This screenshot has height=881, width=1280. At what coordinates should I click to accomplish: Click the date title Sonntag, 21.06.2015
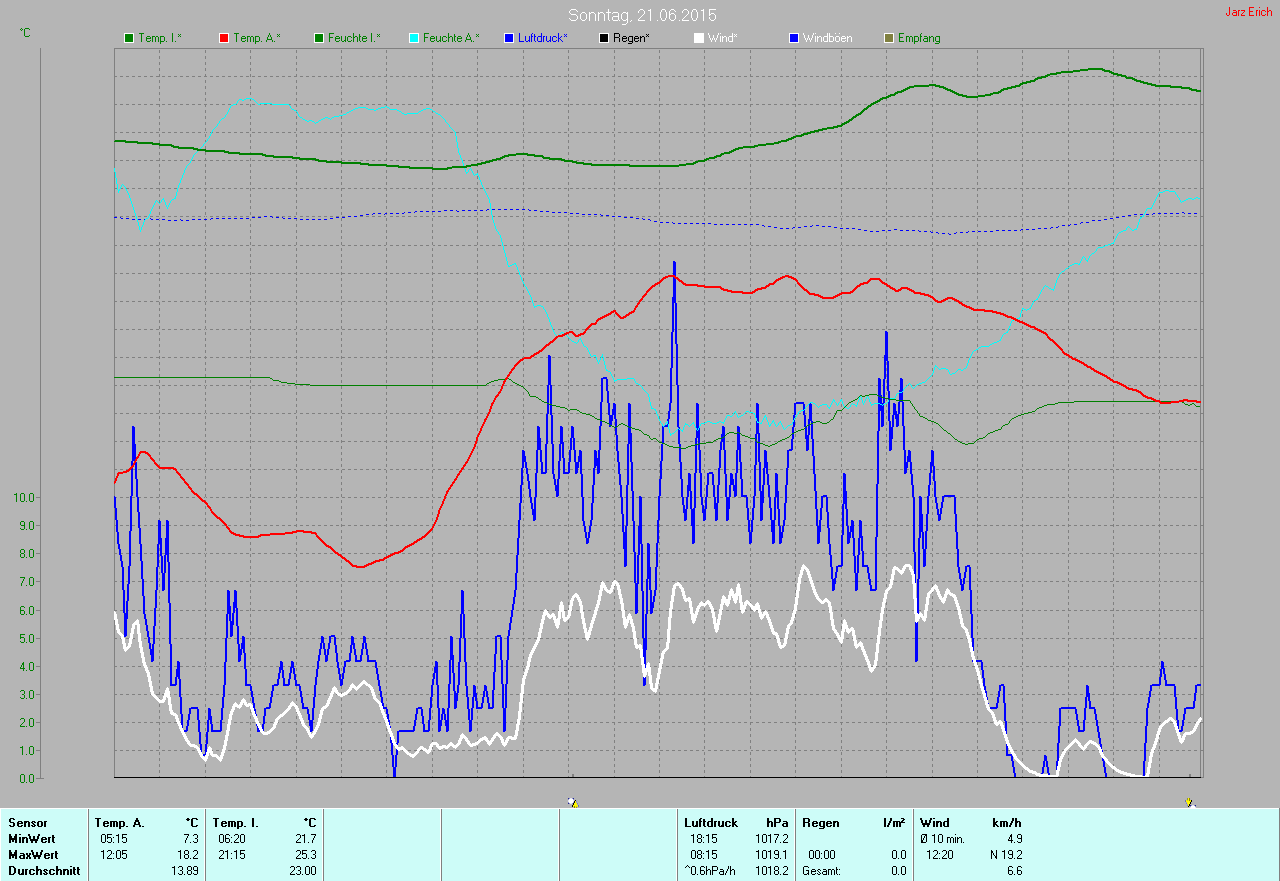(x=642, y=15)
